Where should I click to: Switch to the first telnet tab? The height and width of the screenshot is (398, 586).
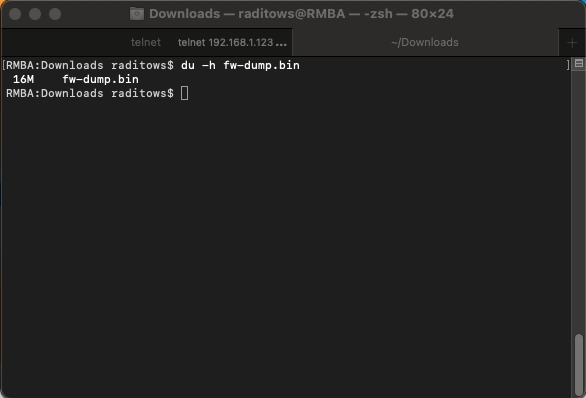pos(146,42)
